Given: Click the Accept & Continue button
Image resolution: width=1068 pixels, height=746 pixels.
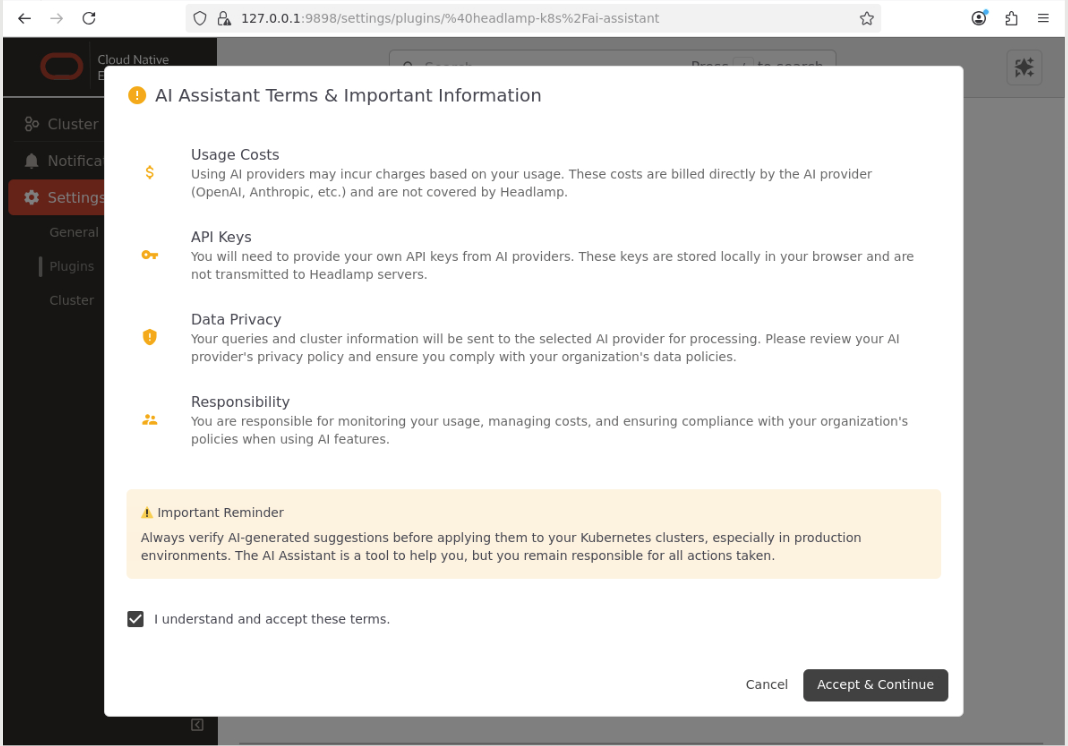Looking at the screenshot, I should pyautogui.click(x=875, y=685).
